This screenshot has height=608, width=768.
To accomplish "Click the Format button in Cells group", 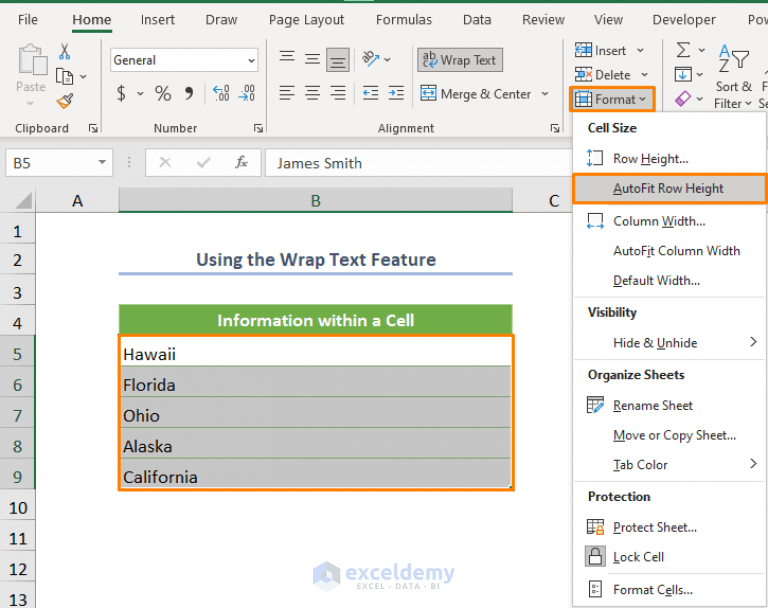I will [612, 99].
